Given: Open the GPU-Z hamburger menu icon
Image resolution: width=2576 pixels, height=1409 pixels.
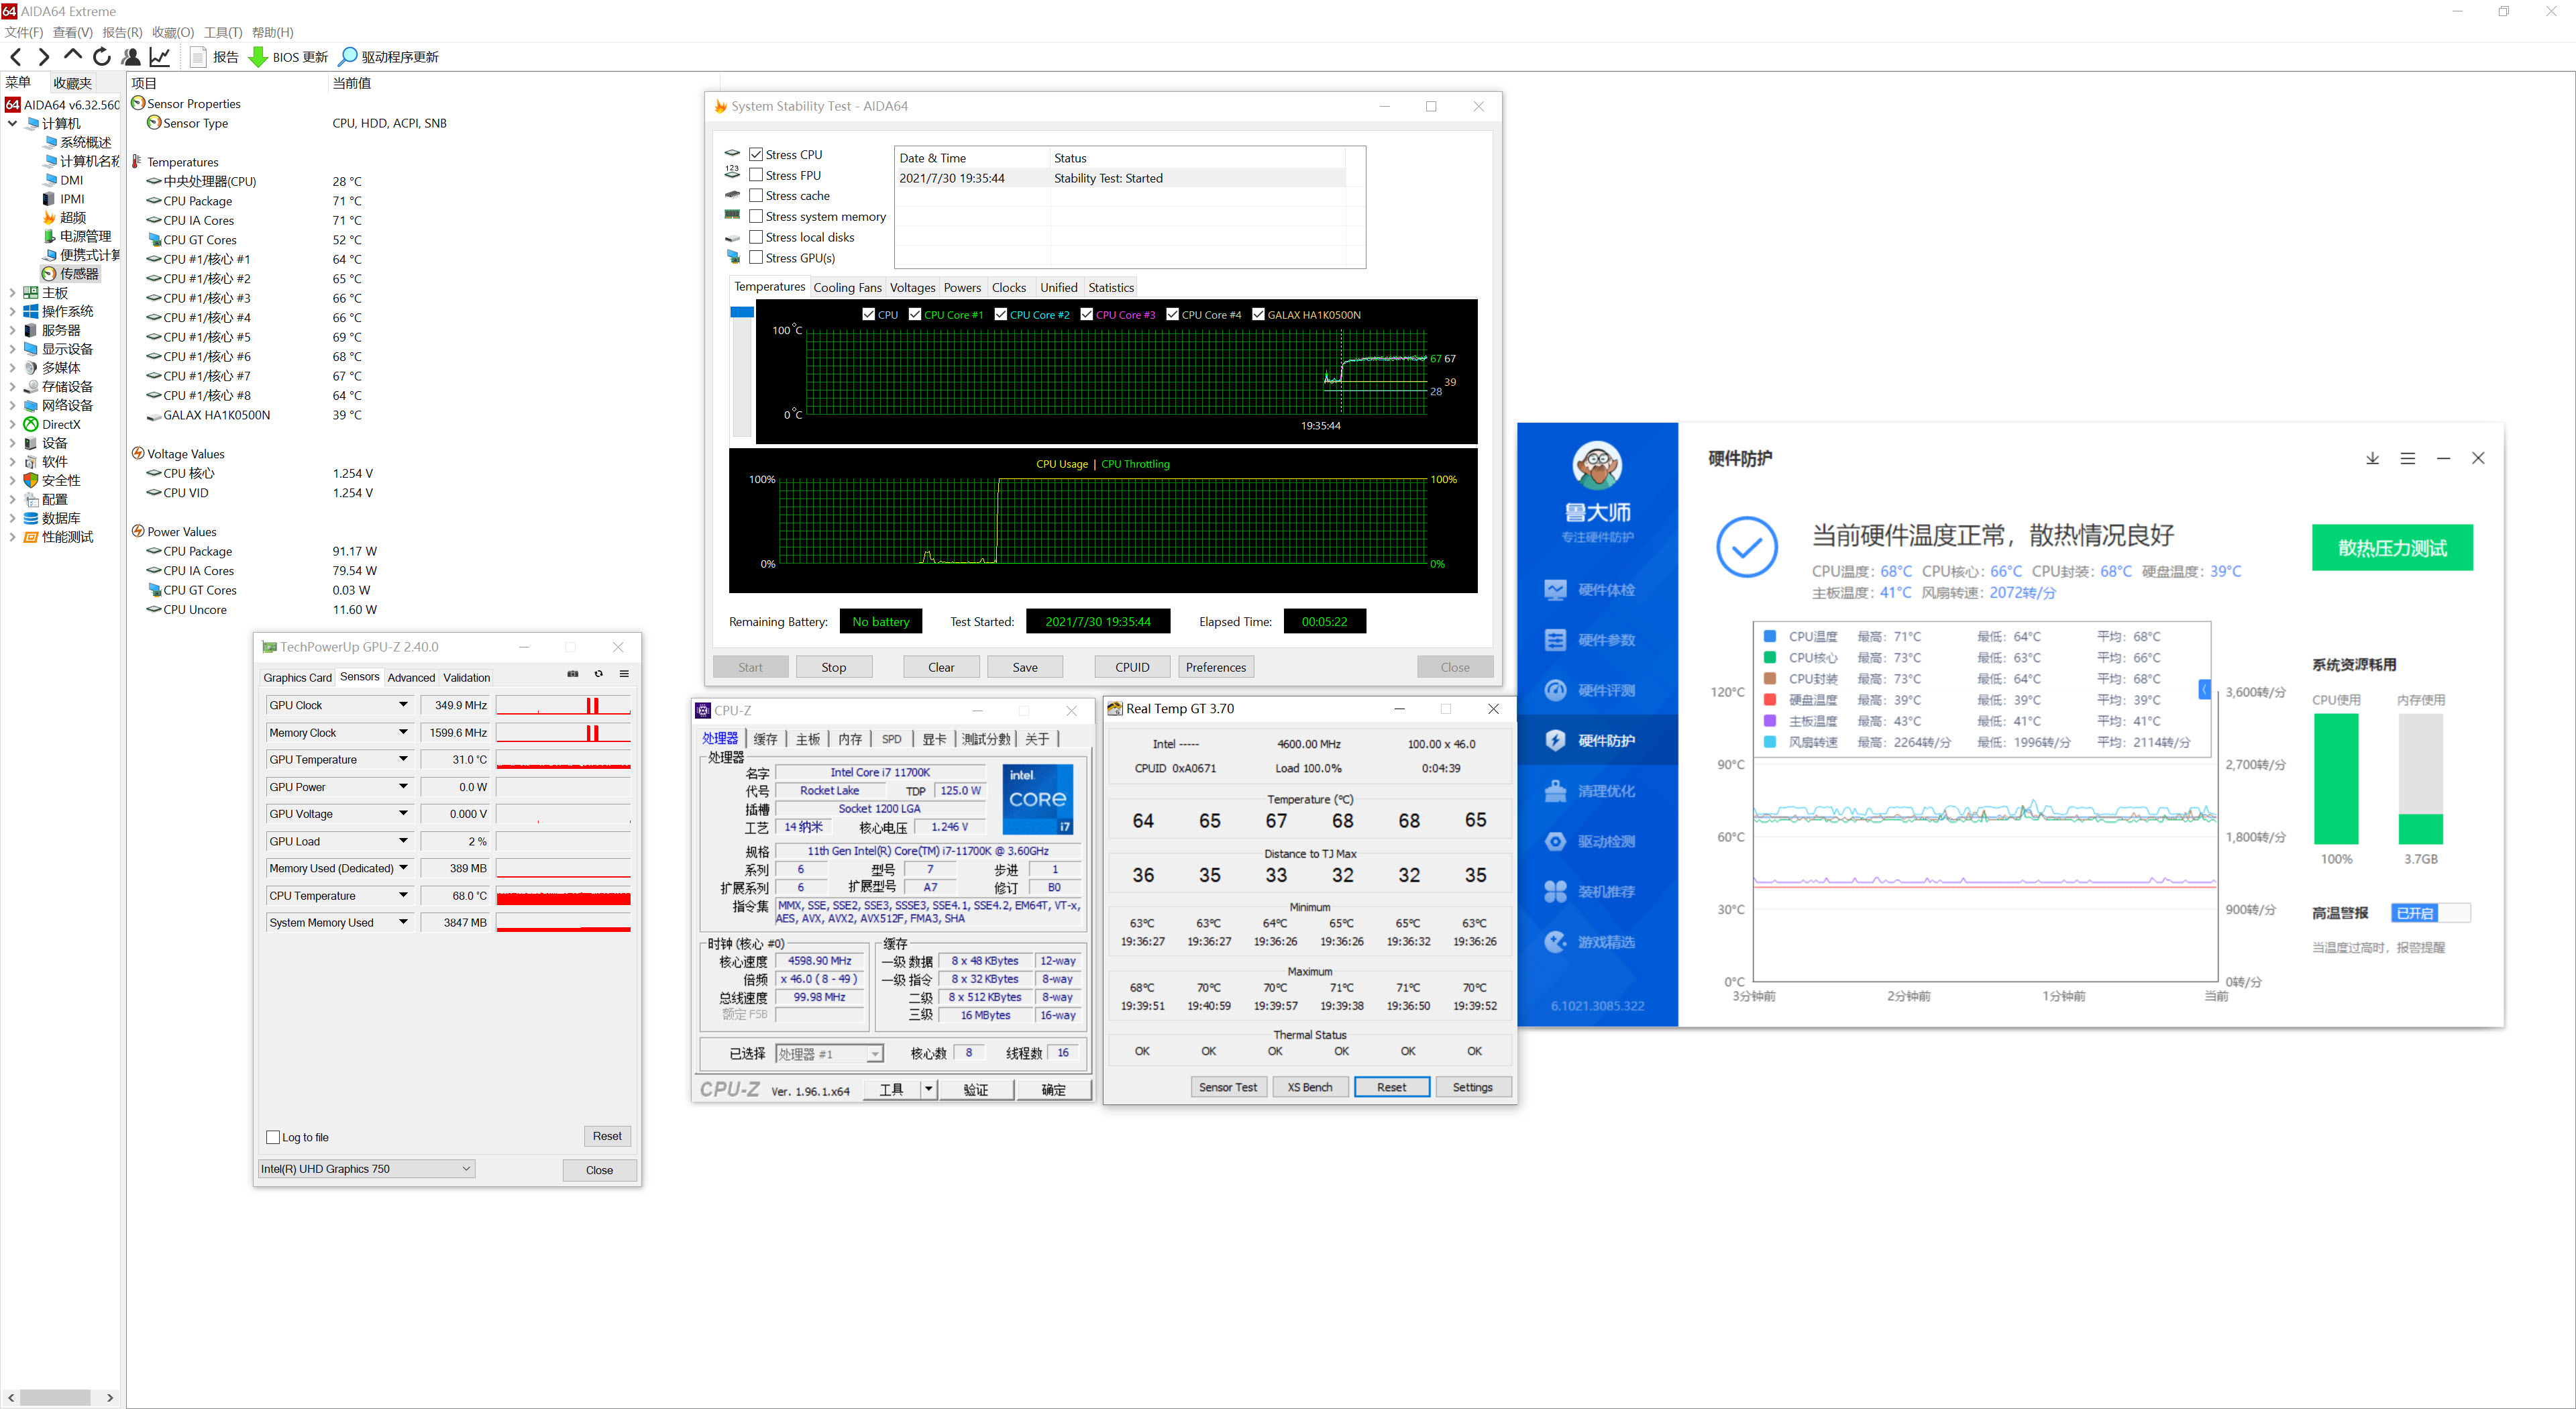Looking at the screenshot, I should (x=624, y=674).
